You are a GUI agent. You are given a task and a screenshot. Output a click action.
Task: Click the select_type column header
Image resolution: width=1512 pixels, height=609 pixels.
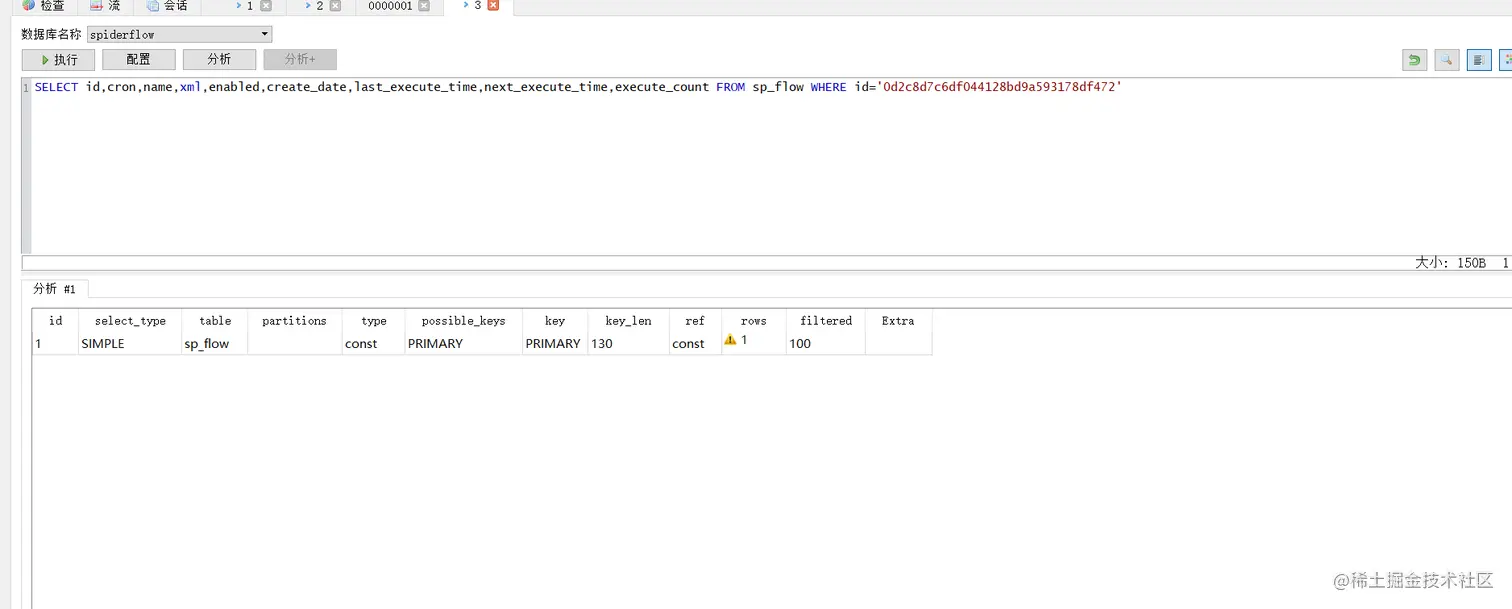coord(130,321)
